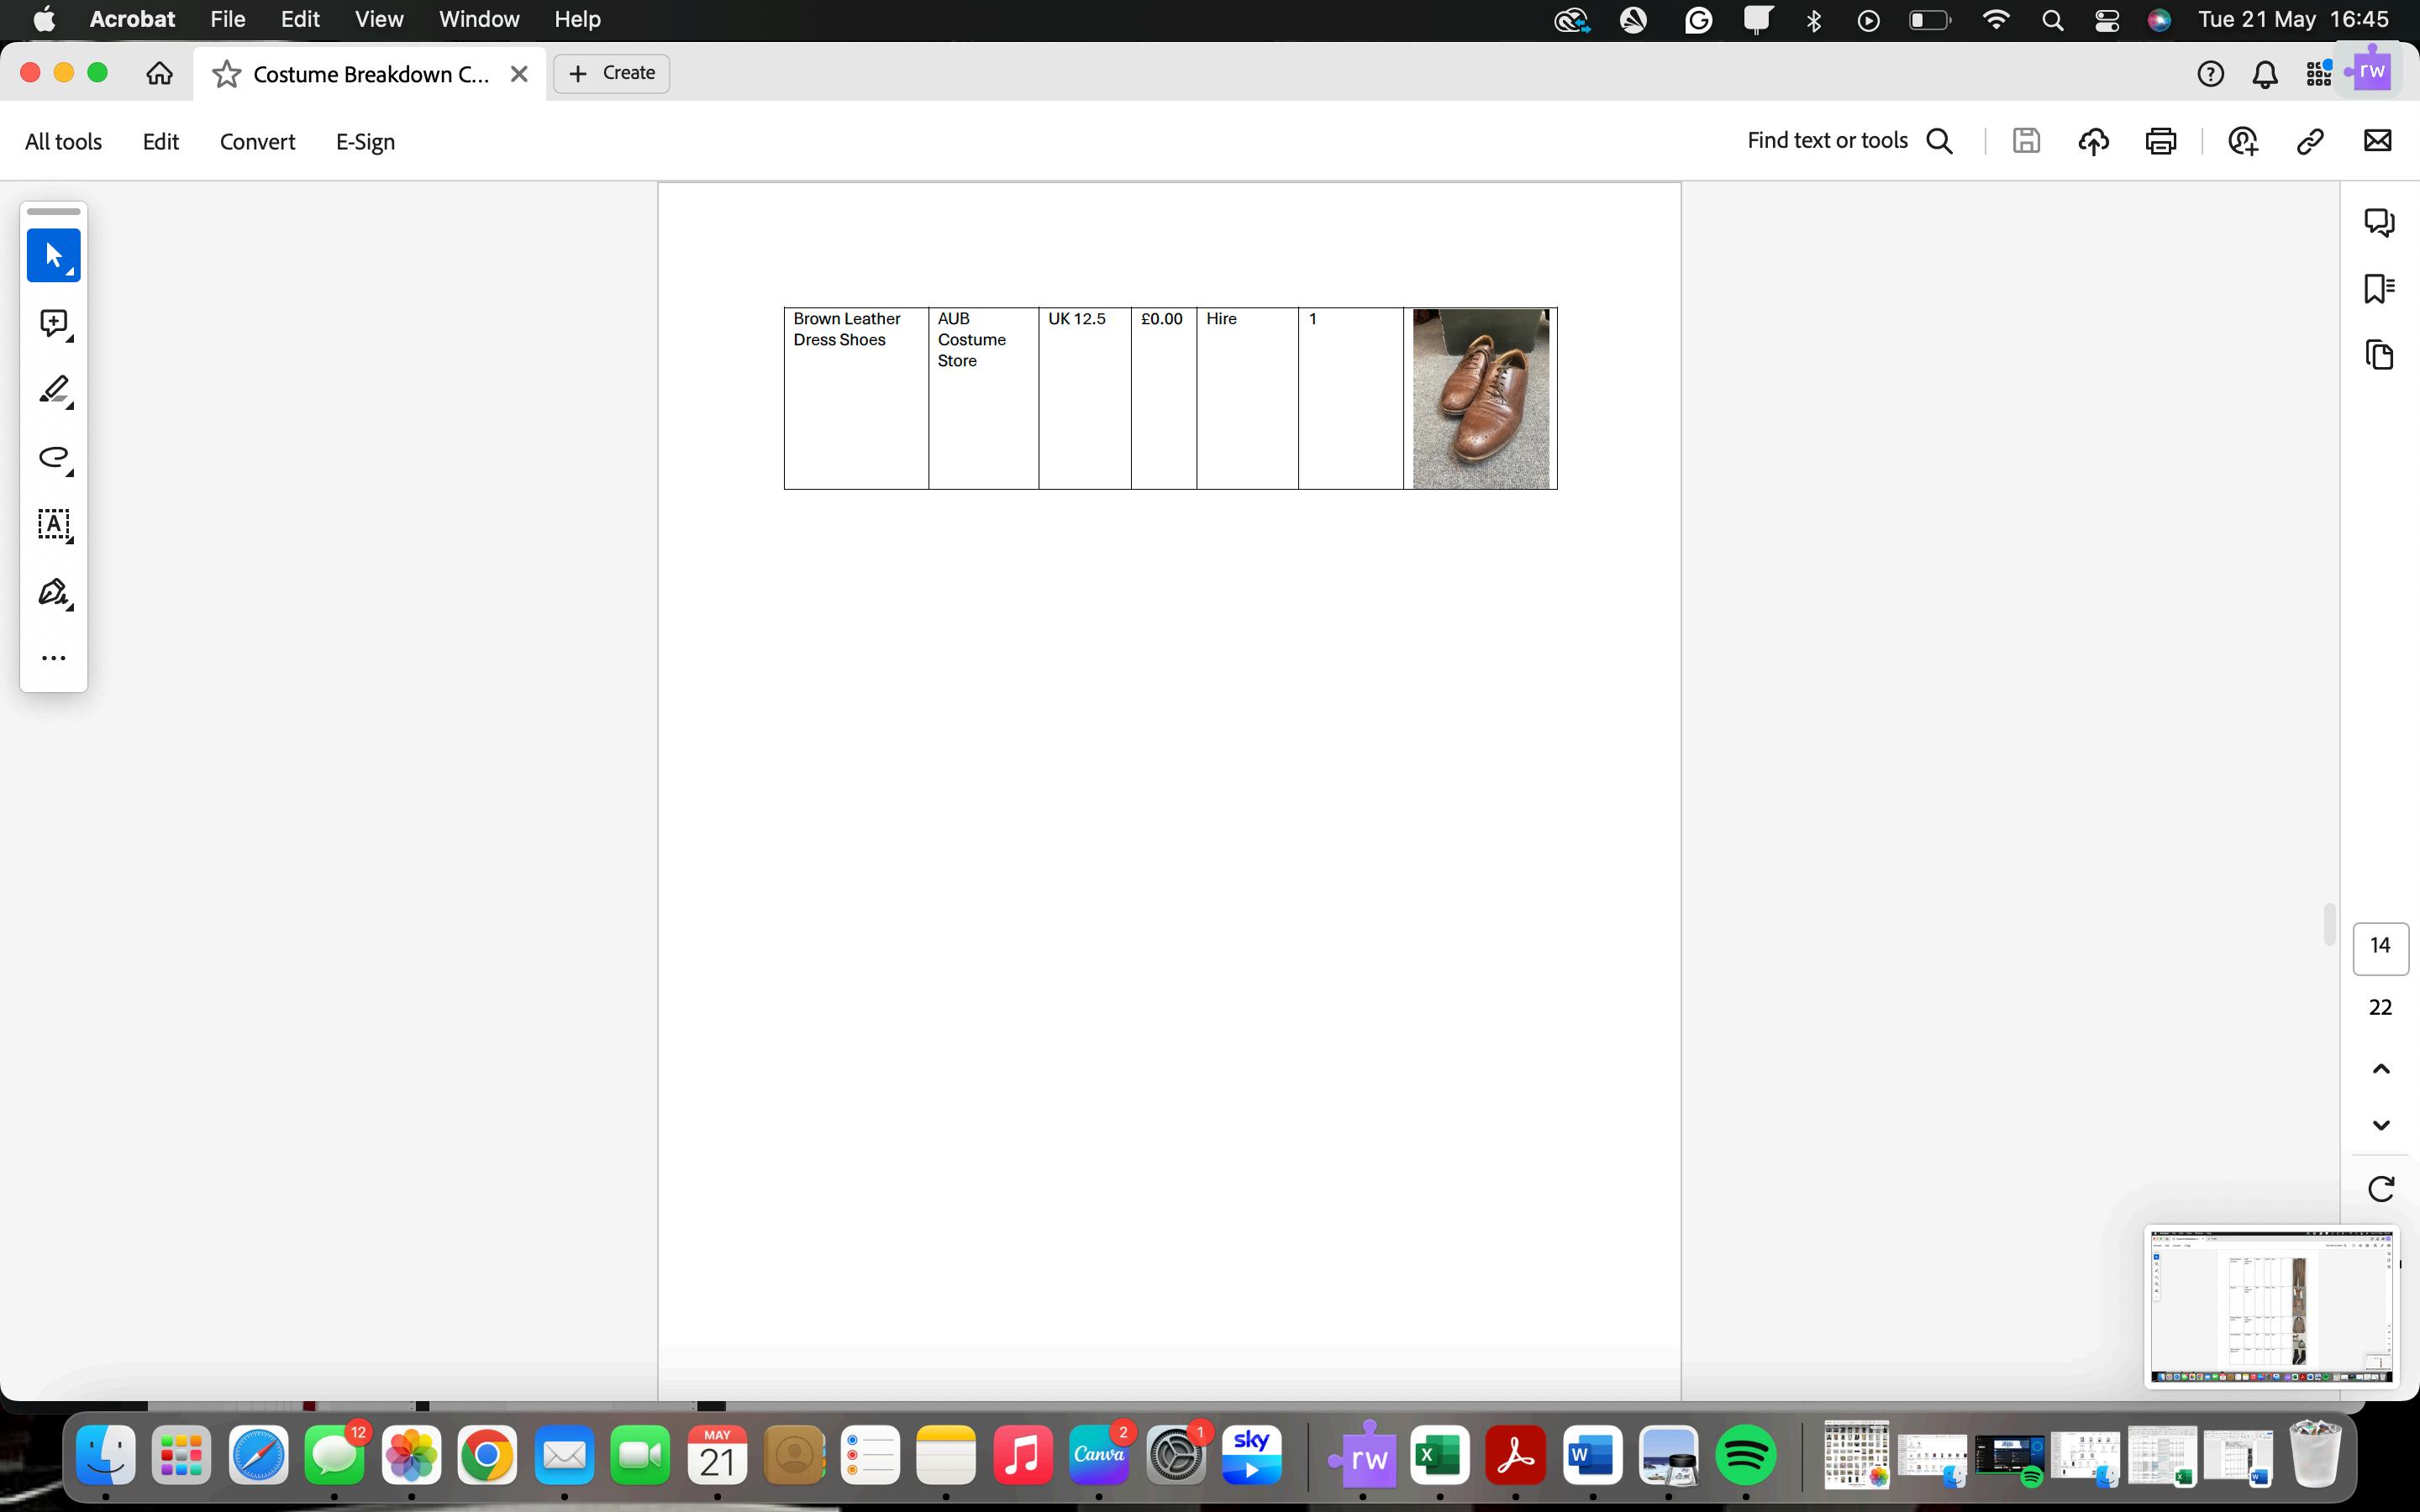Click the Create button
Screen dimensions: 2420x1512
(x=611, y=73)
